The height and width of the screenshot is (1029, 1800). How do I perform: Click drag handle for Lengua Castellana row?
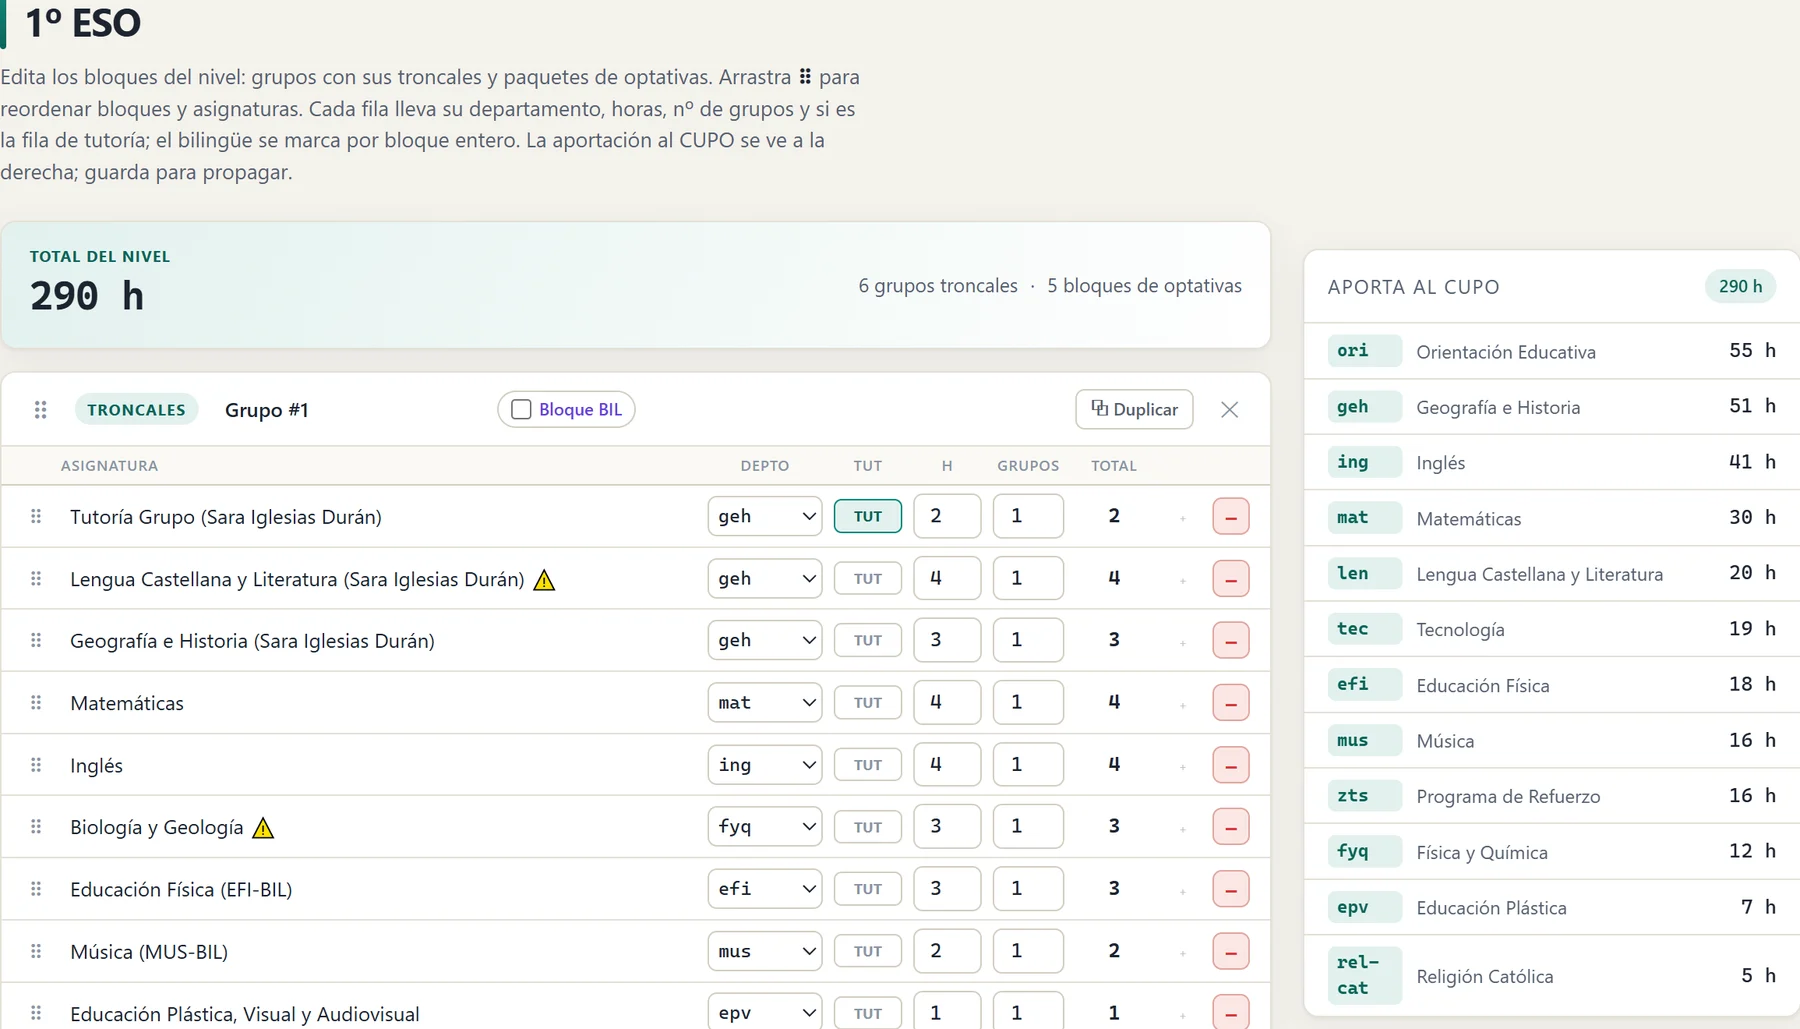36,578
